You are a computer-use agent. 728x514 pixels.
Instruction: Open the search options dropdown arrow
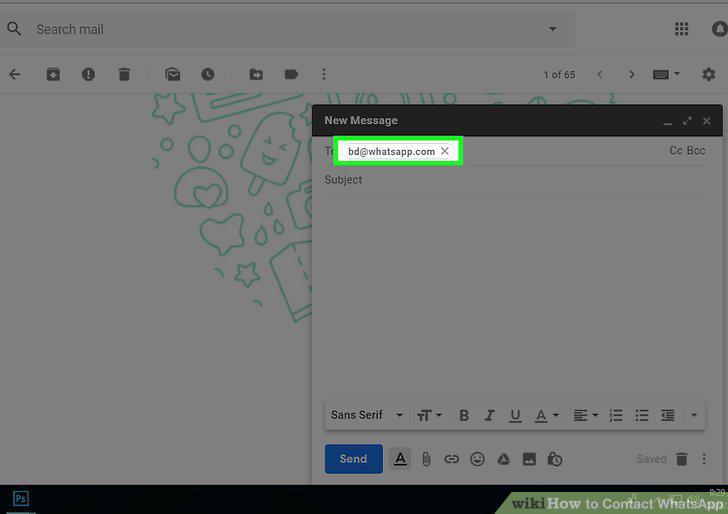tap(552, 29)
